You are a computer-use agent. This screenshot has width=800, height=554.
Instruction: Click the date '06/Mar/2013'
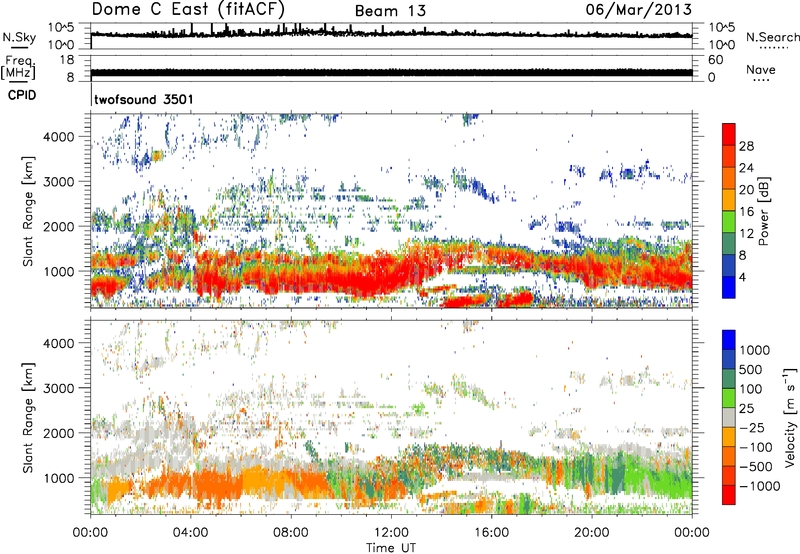click(x=639, y=9)
